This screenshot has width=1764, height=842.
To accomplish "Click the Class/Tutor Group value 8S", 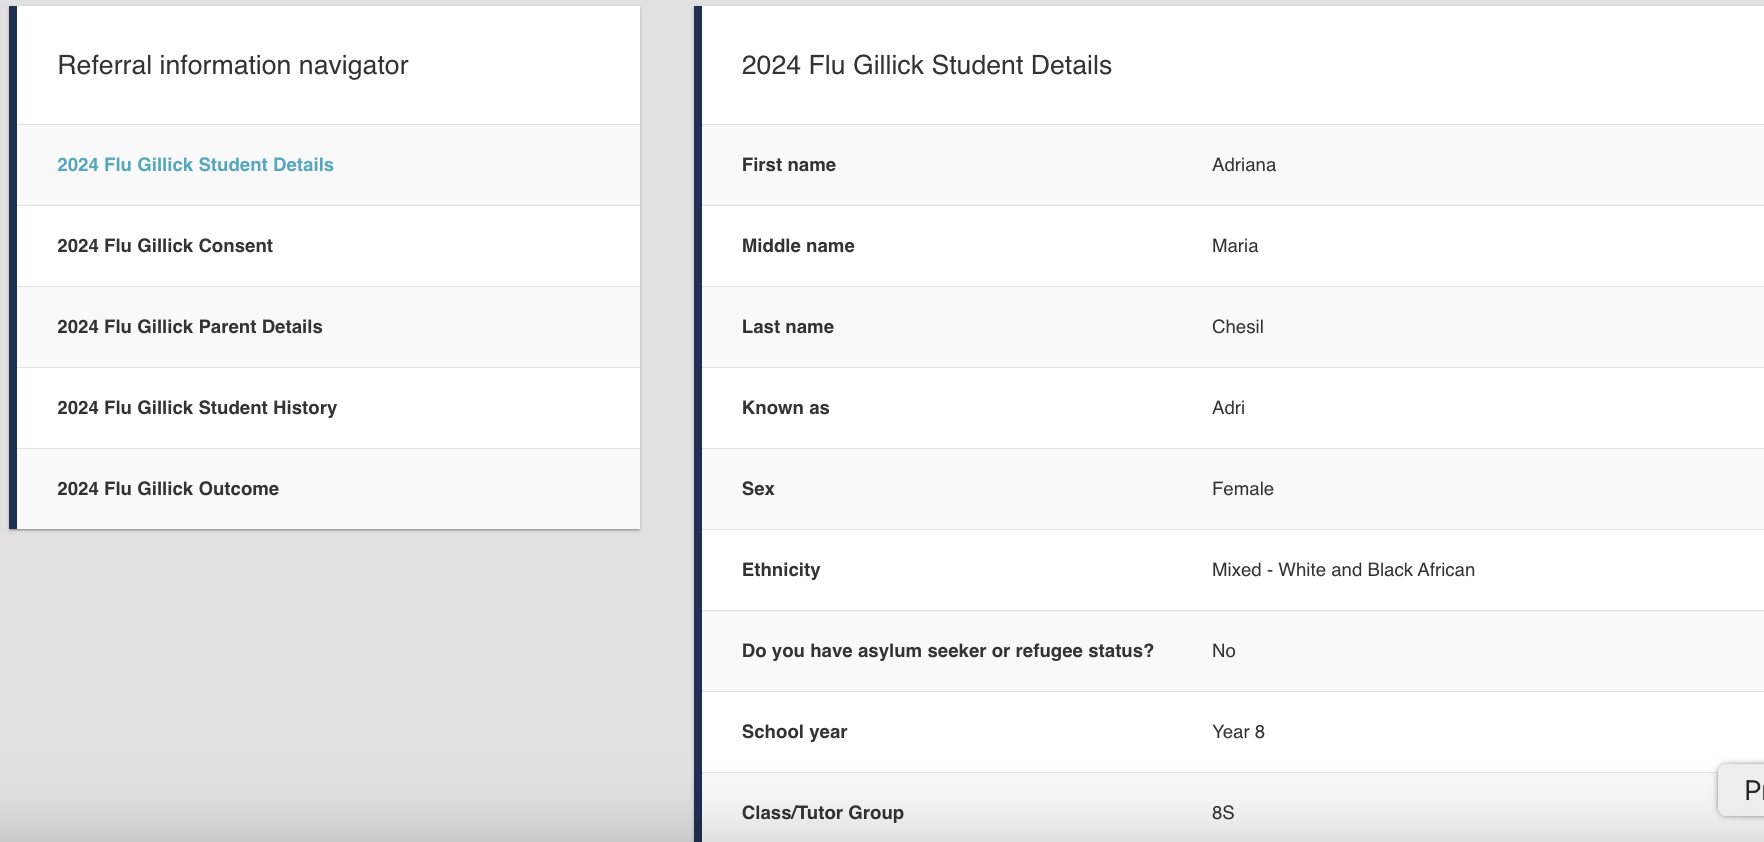I will tap(1222, 813).
